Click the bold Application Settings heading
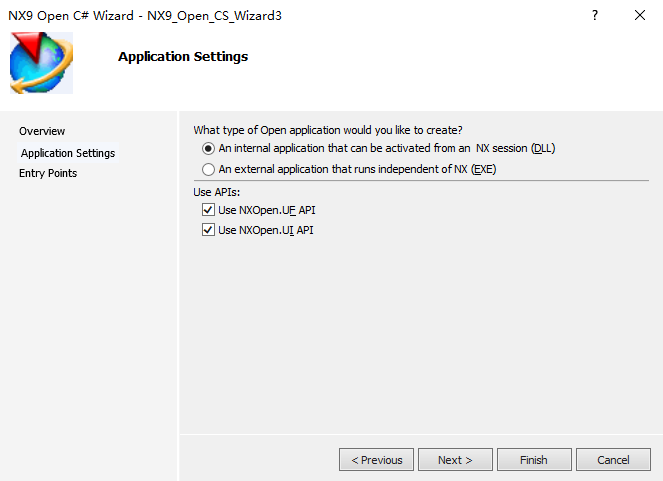Screen dimensions: 663x481 click(x=183, y=57)
